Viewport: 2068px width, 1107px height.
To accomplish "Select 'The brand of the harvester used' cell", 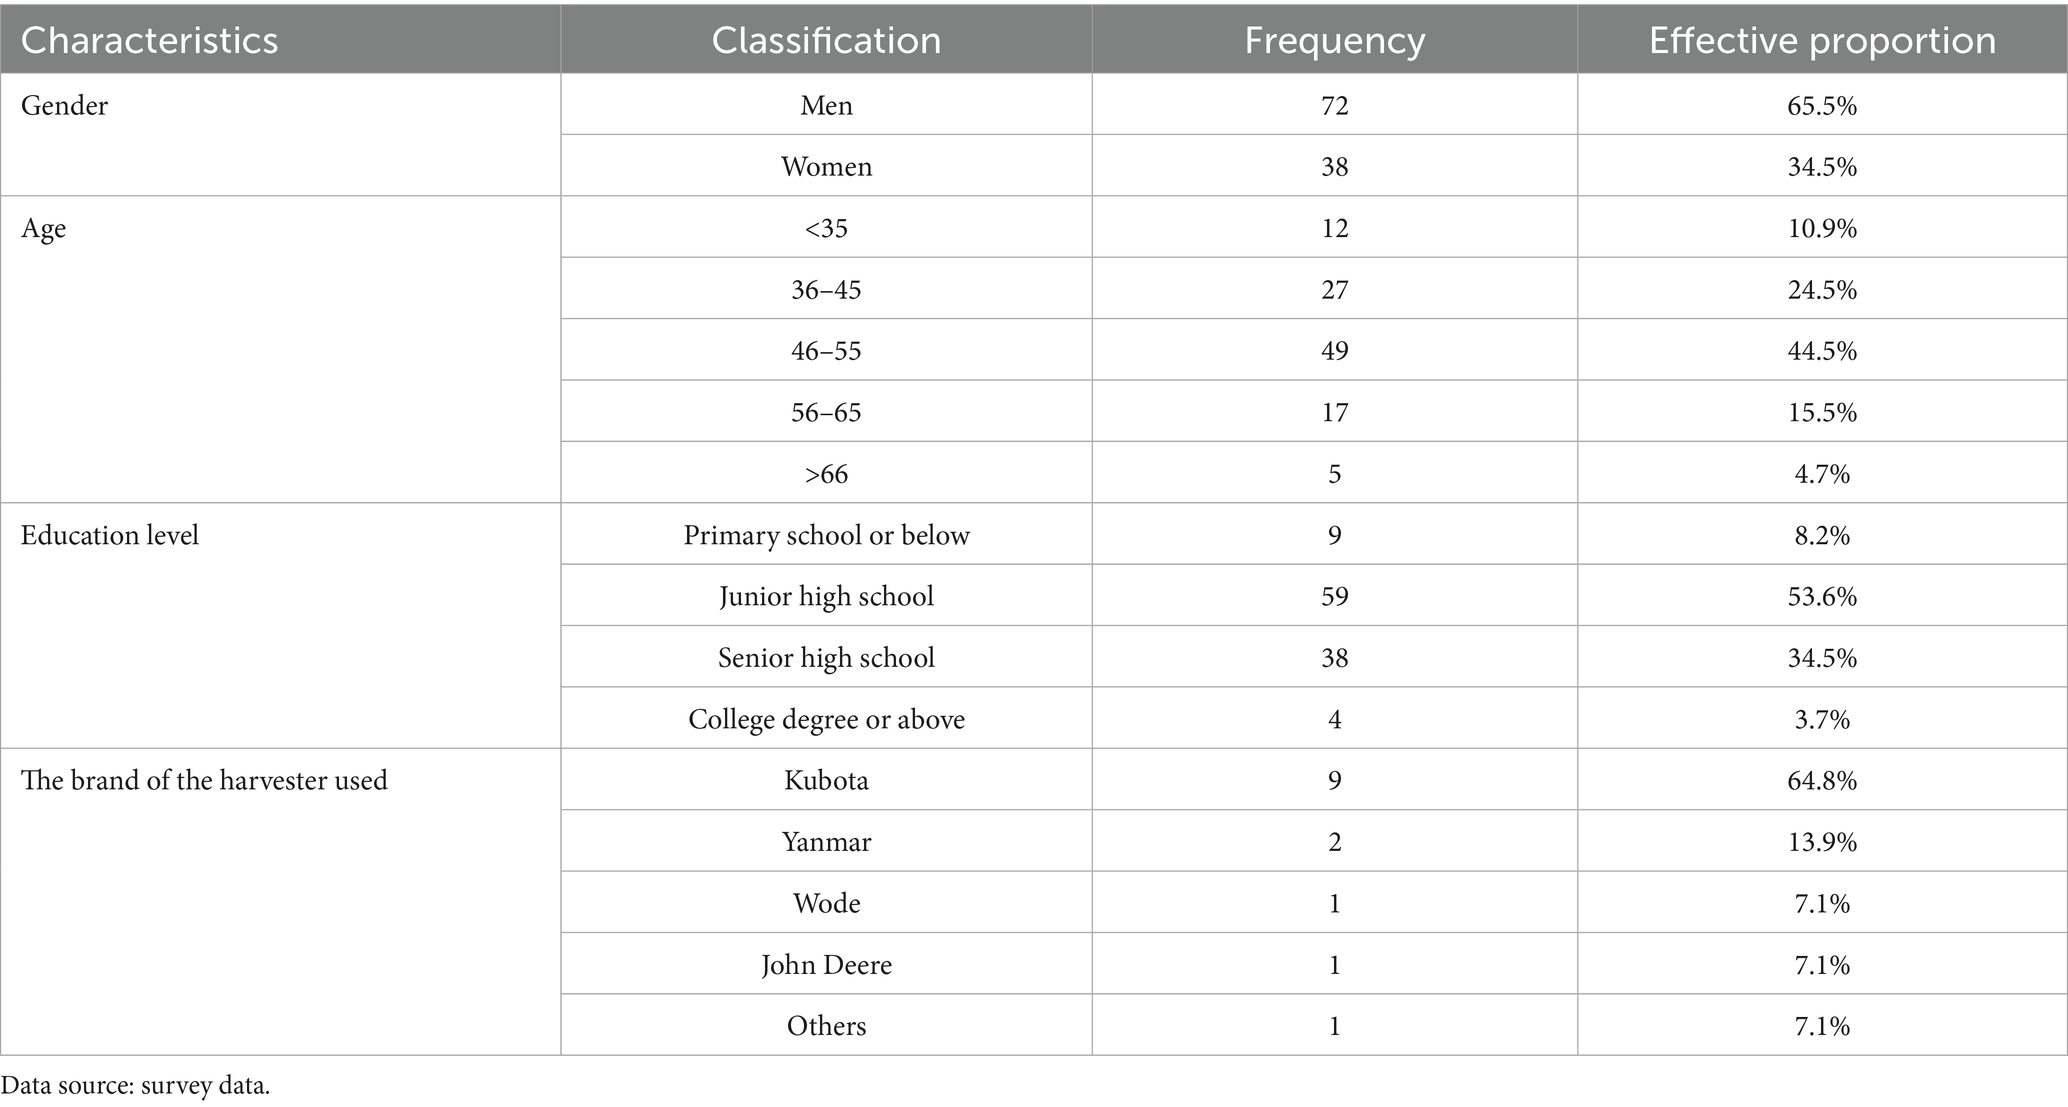I will 204,780.
